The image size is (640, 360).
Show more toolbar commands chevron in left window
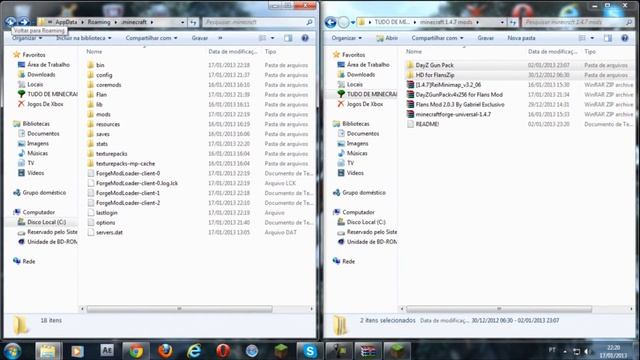click(220, 38)
